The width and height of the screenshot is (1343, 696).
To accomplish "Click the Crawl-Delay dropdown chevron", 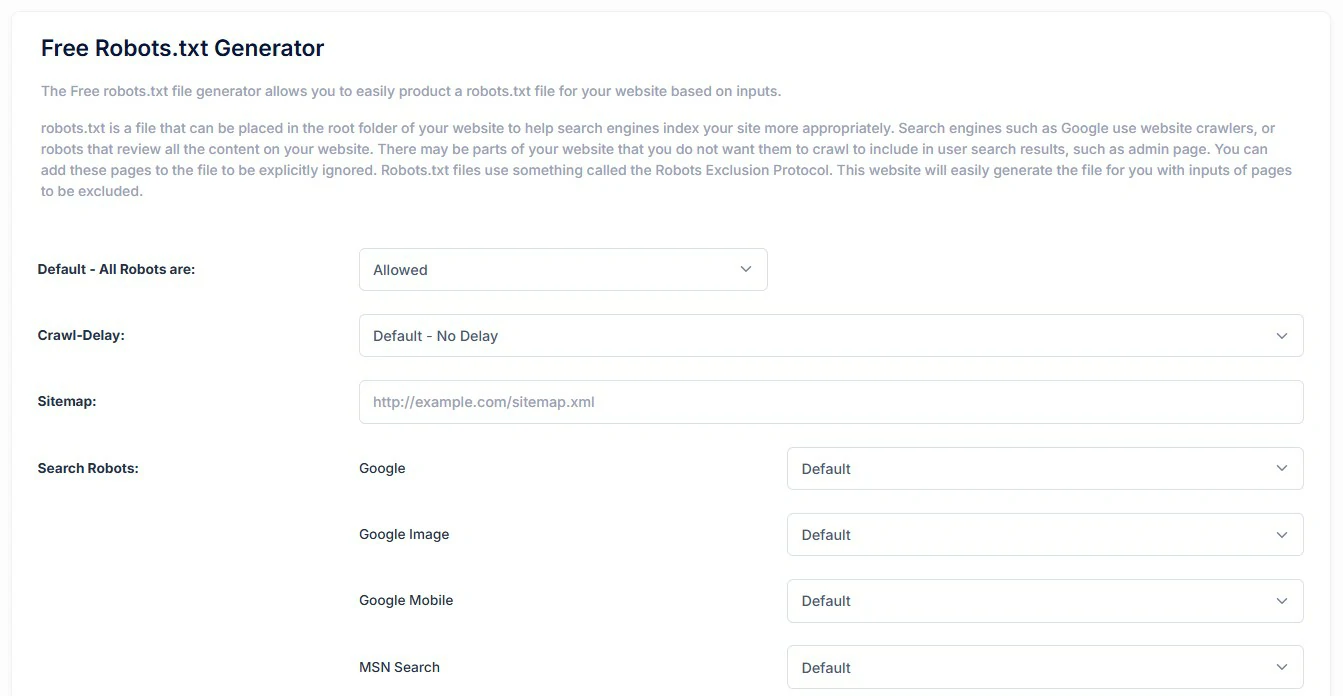I will click(1281, 335).
